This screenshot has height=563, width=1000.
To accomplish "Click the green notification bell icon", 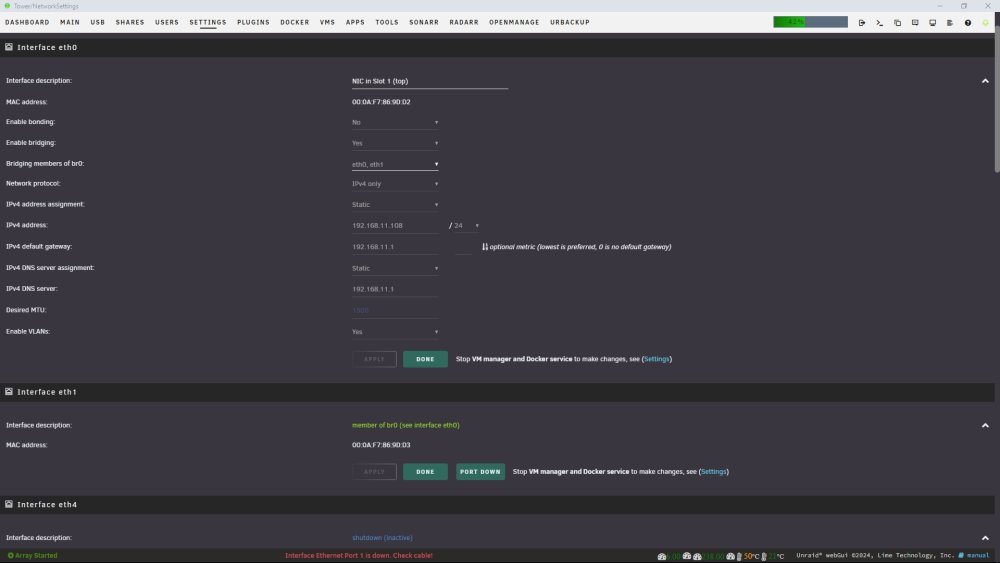I will click(x=985, y=22).
